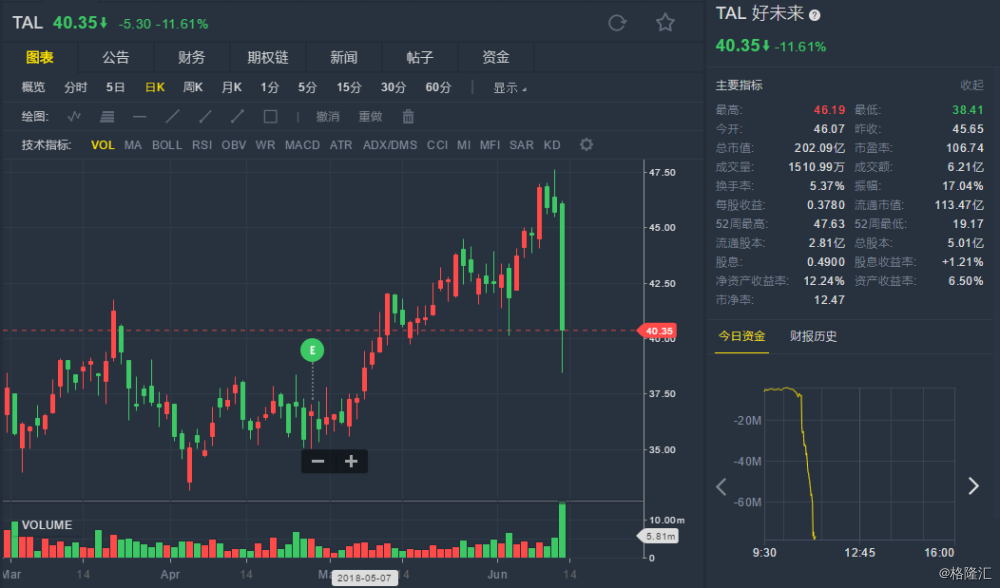
Task: Select the diagonal trend line tool
Action: click(x=172, y=117)
